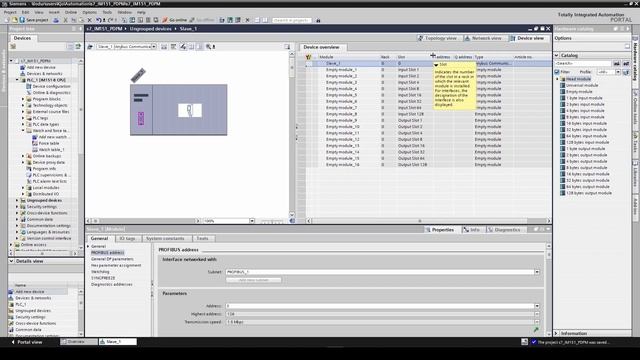The height and width of the screenshot is (360, 640).
Task: Click the Slave_1 breadcrumb segment
Action: tap(188, 29)
